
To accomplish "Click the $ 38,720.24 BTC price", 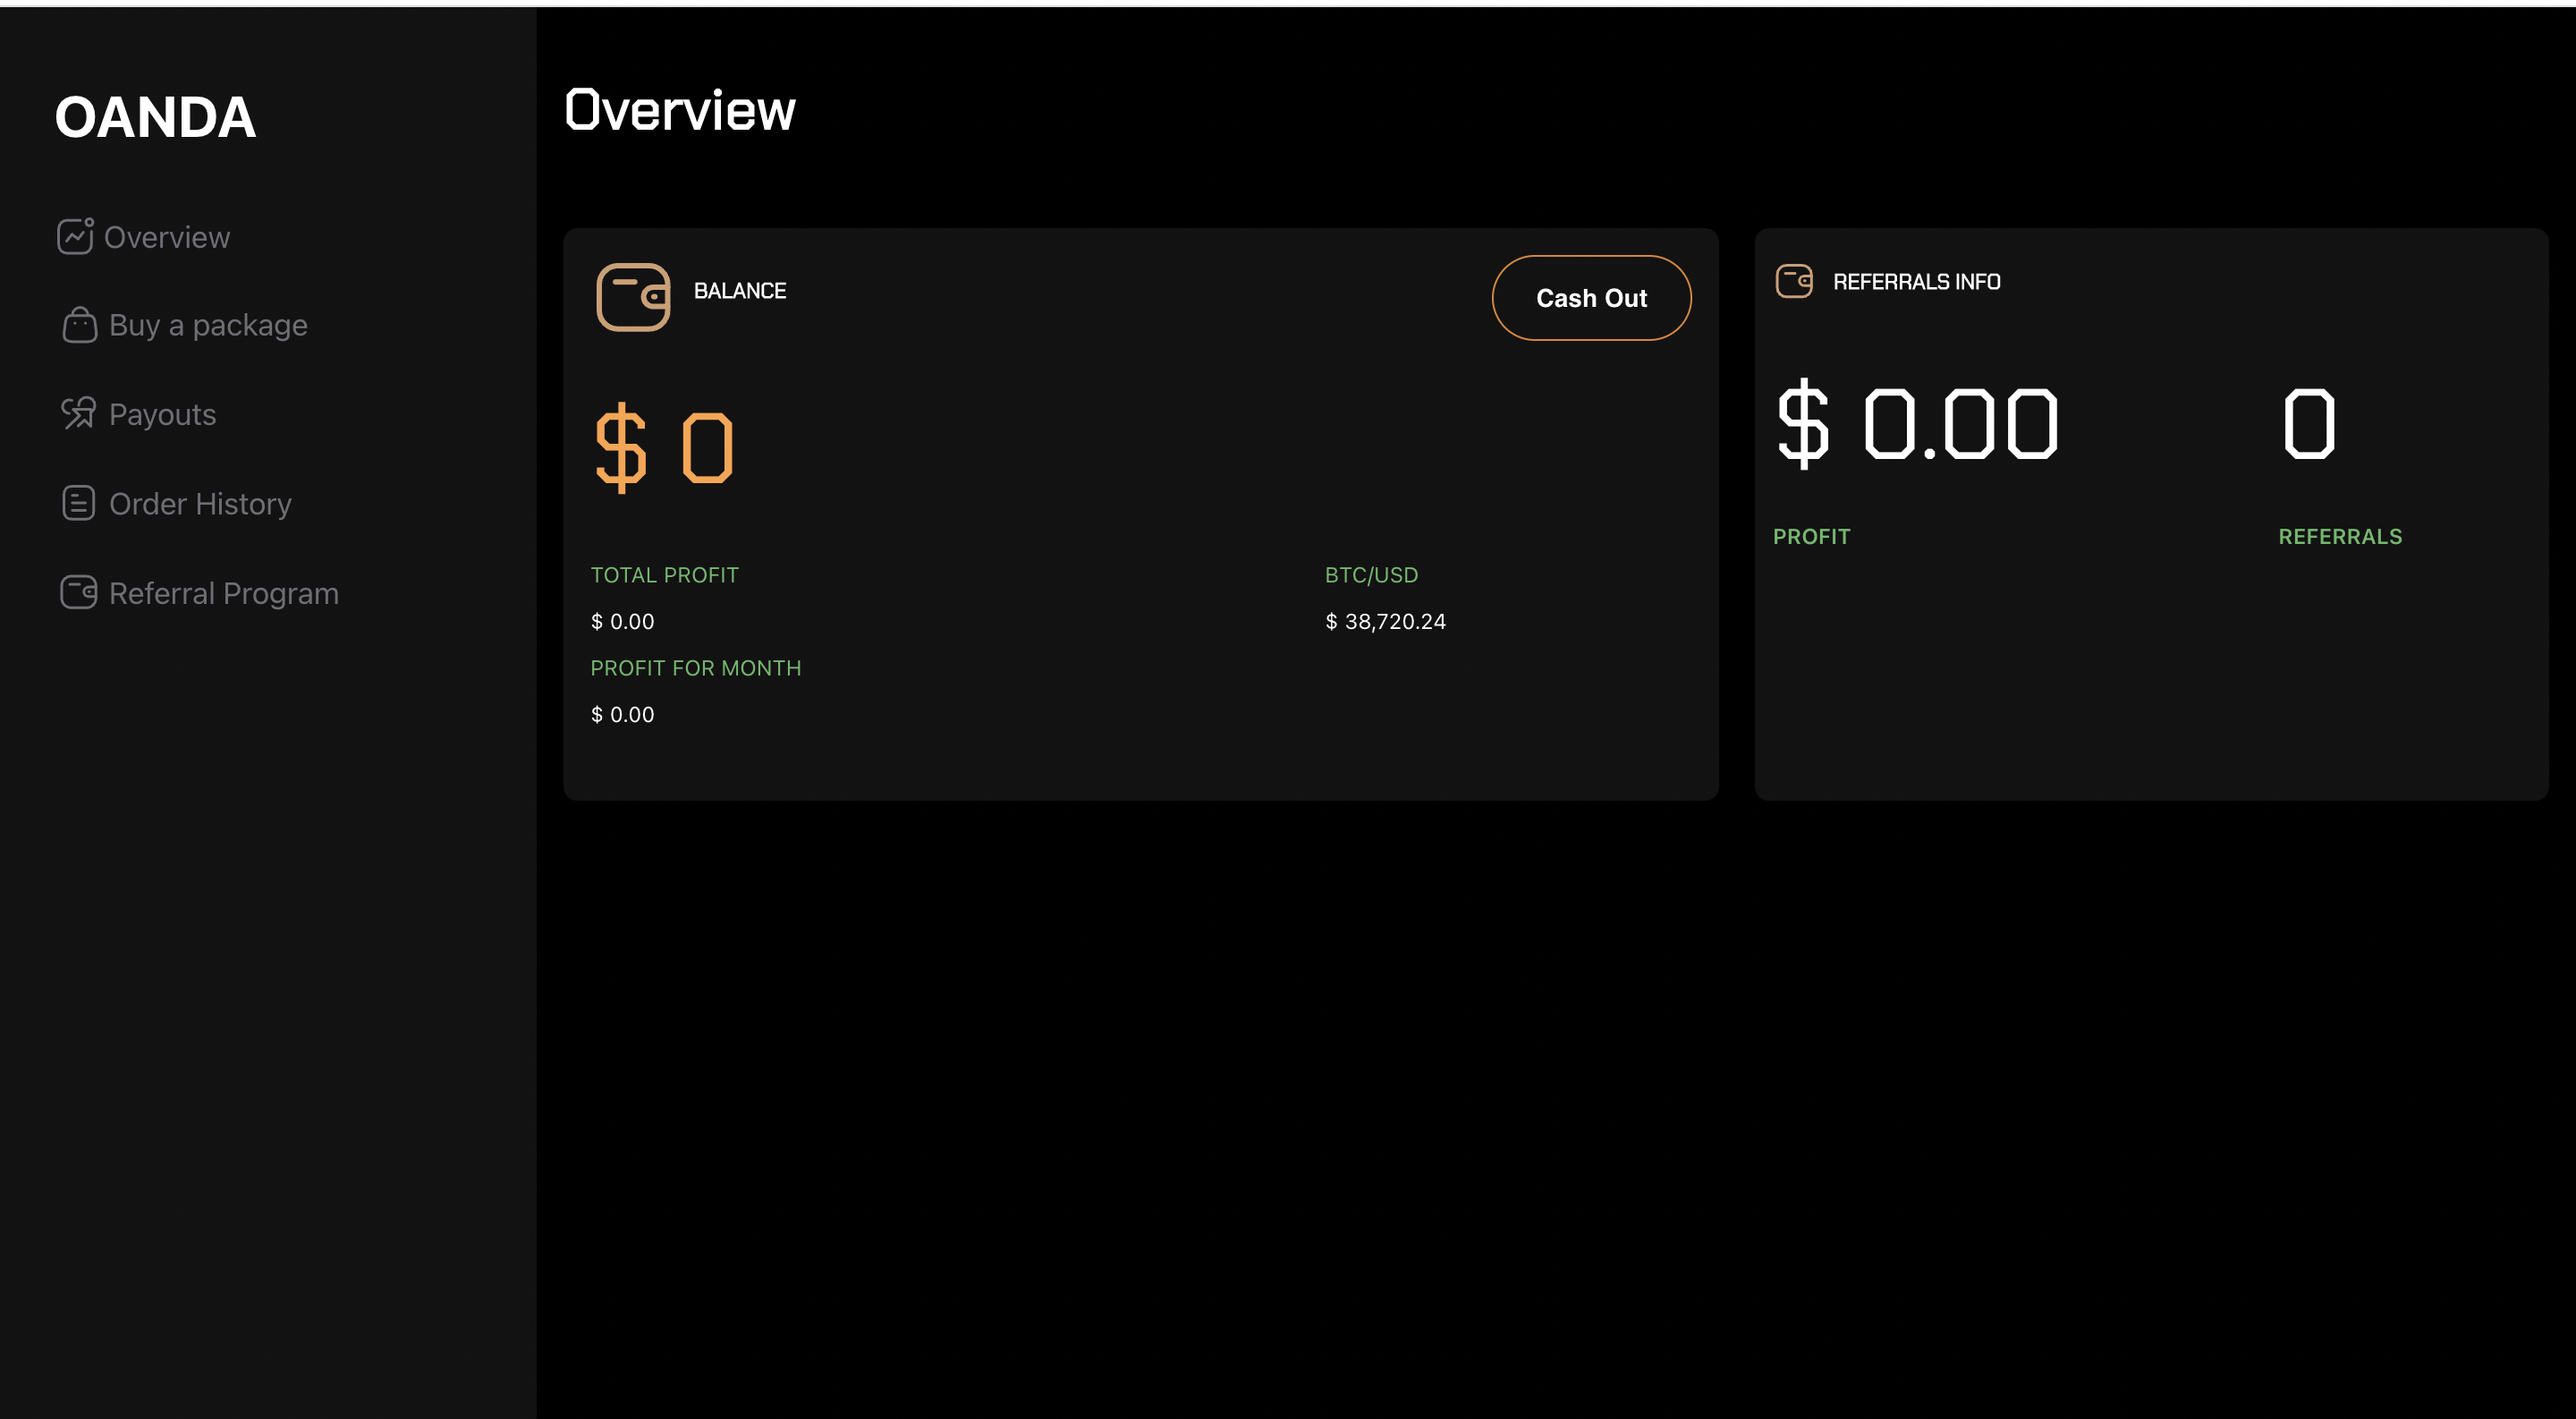I will click(1385, 621).
